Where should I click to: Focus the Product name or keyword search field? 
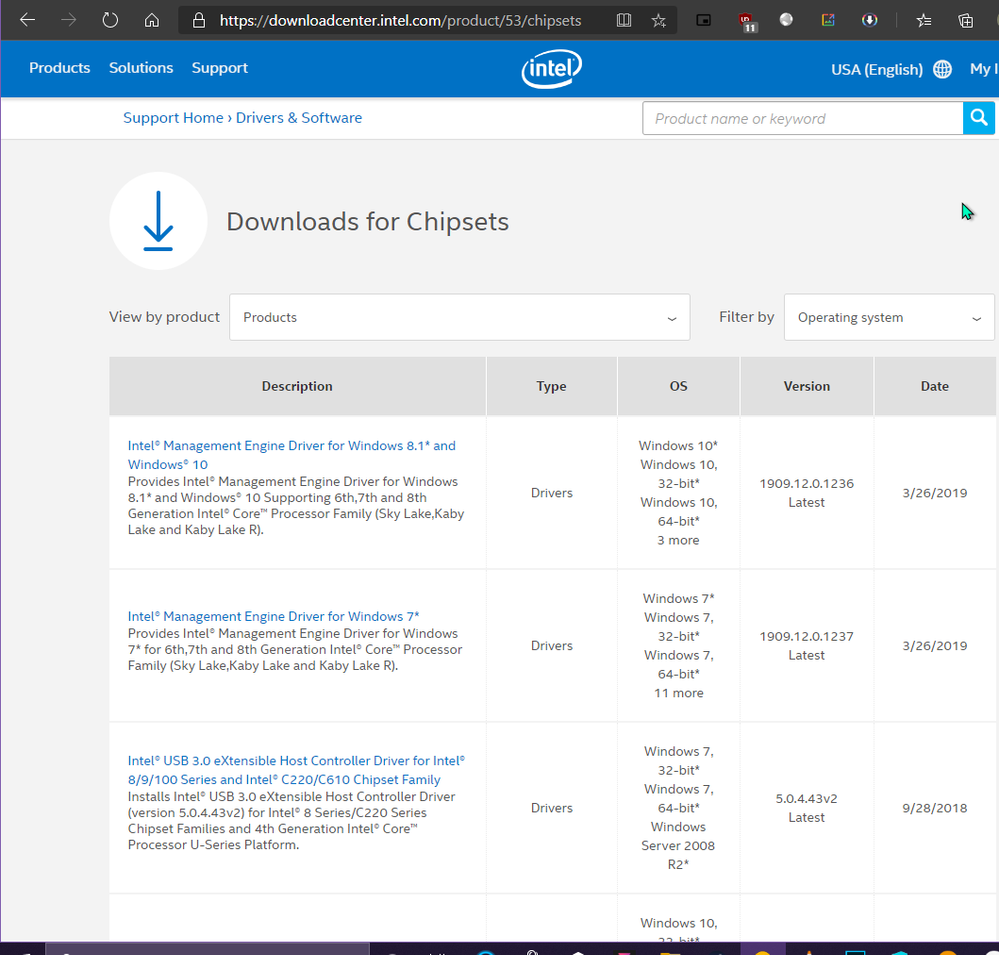[802, 118]
